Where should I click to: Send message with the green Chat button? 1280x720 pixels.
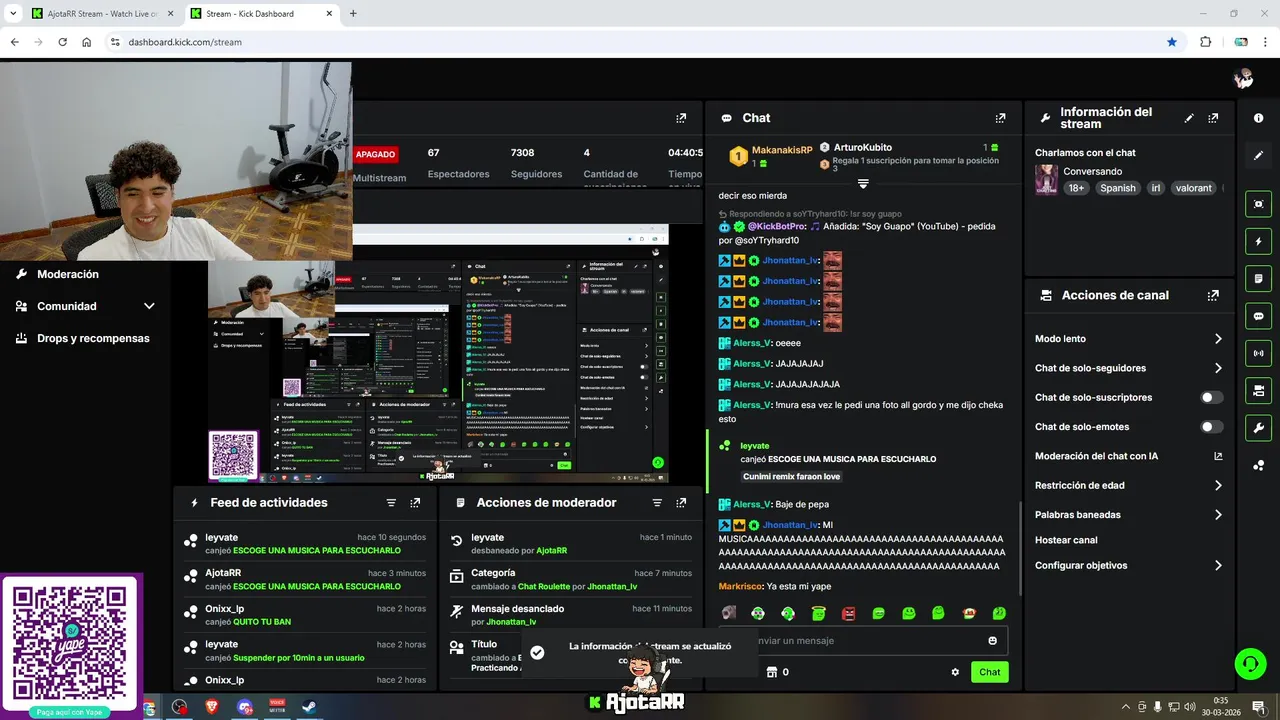click(x=989, y=672)
